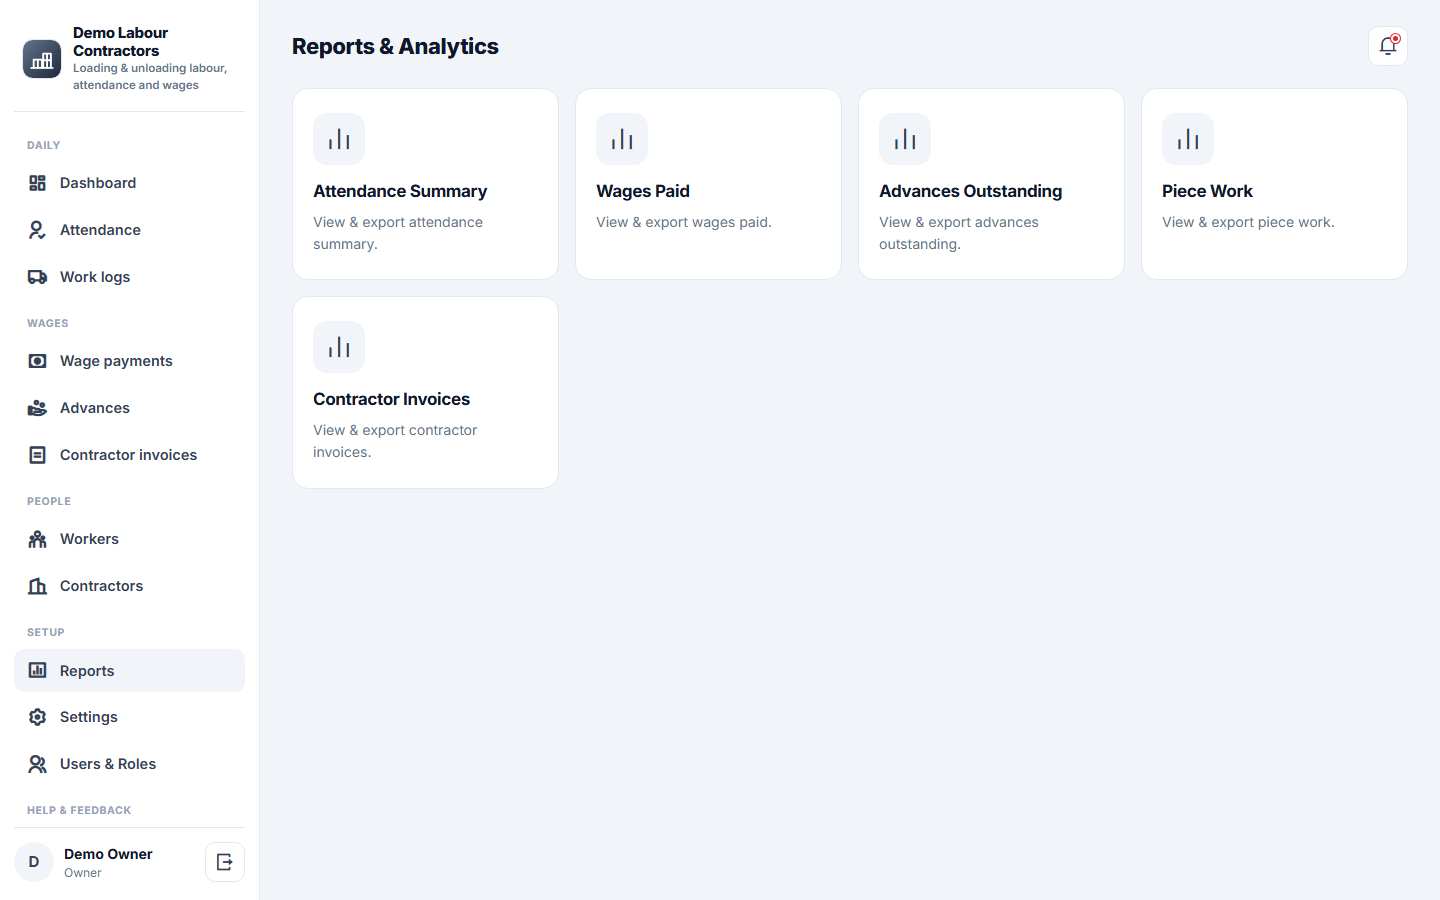
Task: Click the Workers group icon
Action: point(37,539)
